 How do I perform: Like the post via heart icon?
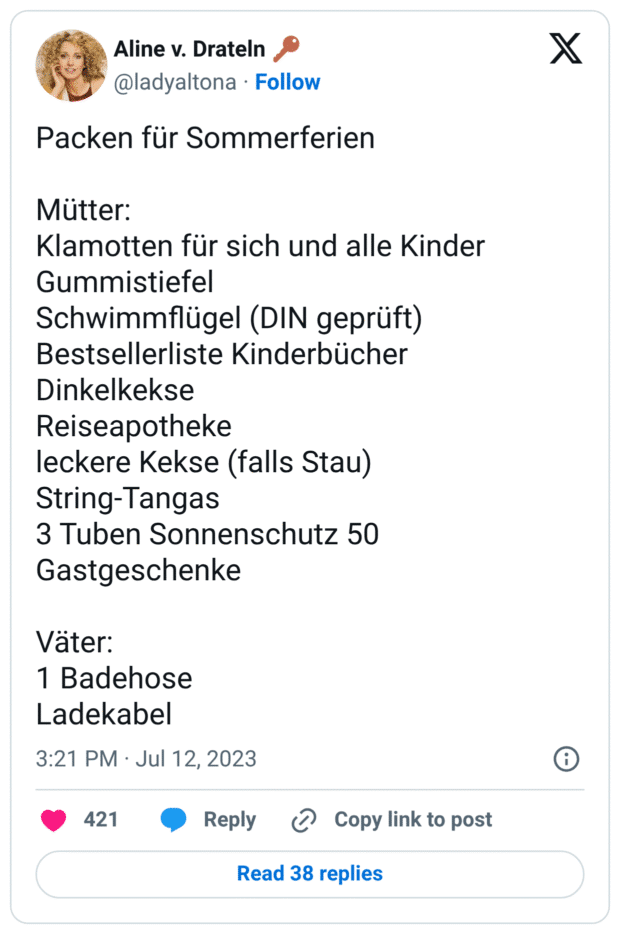(54, 820)
